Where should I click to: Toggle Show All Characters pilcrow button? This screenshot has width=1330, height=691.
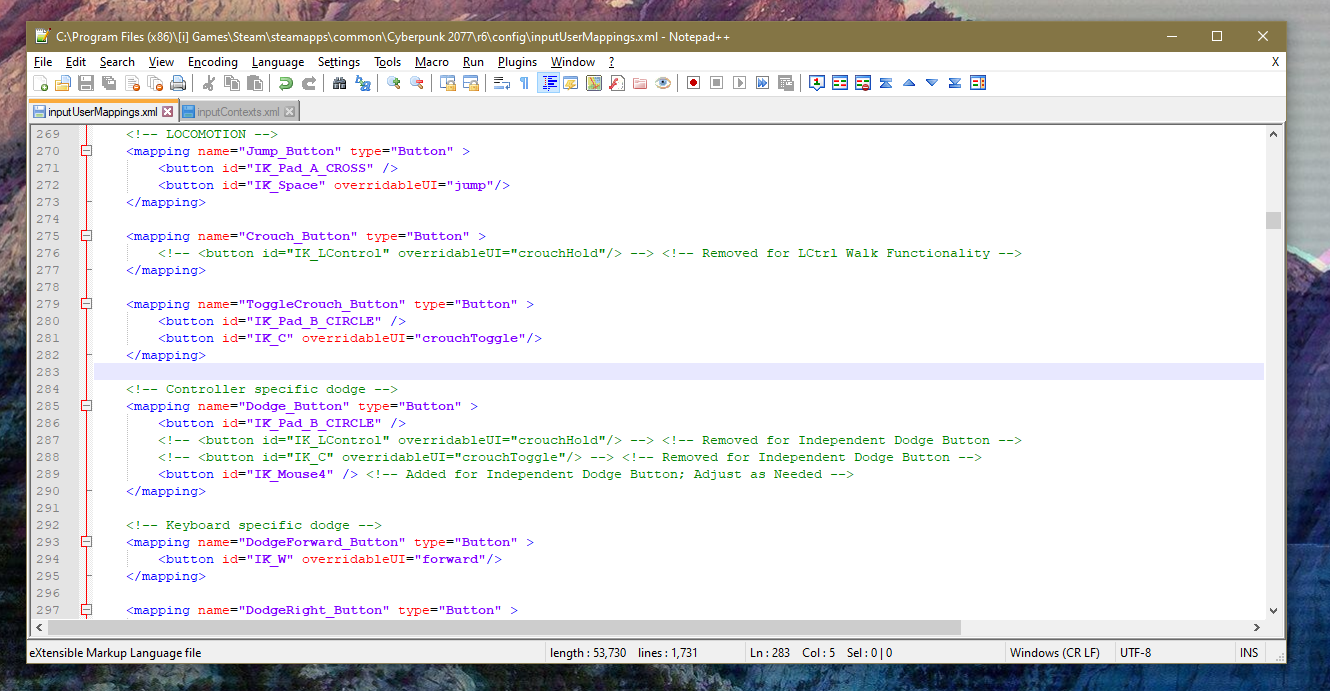(524, 83)
